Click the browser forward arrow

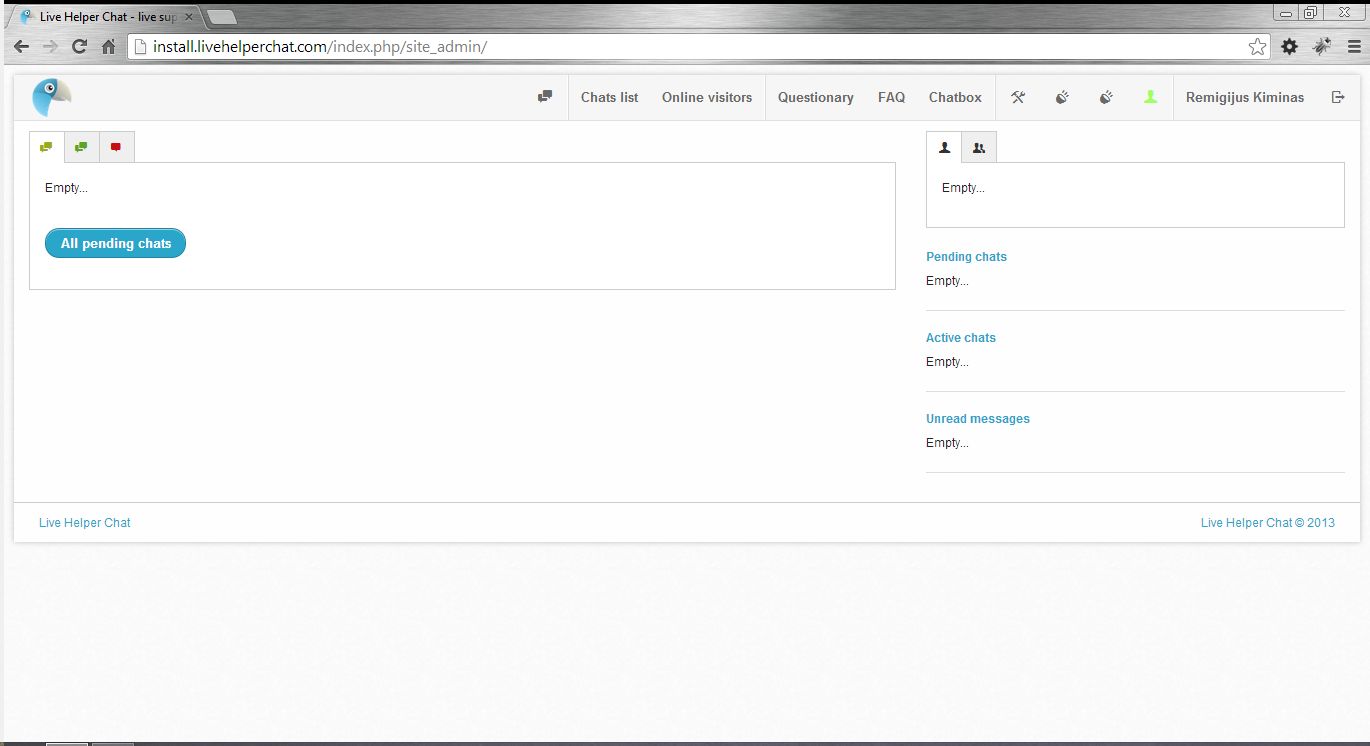coord(50,47)
